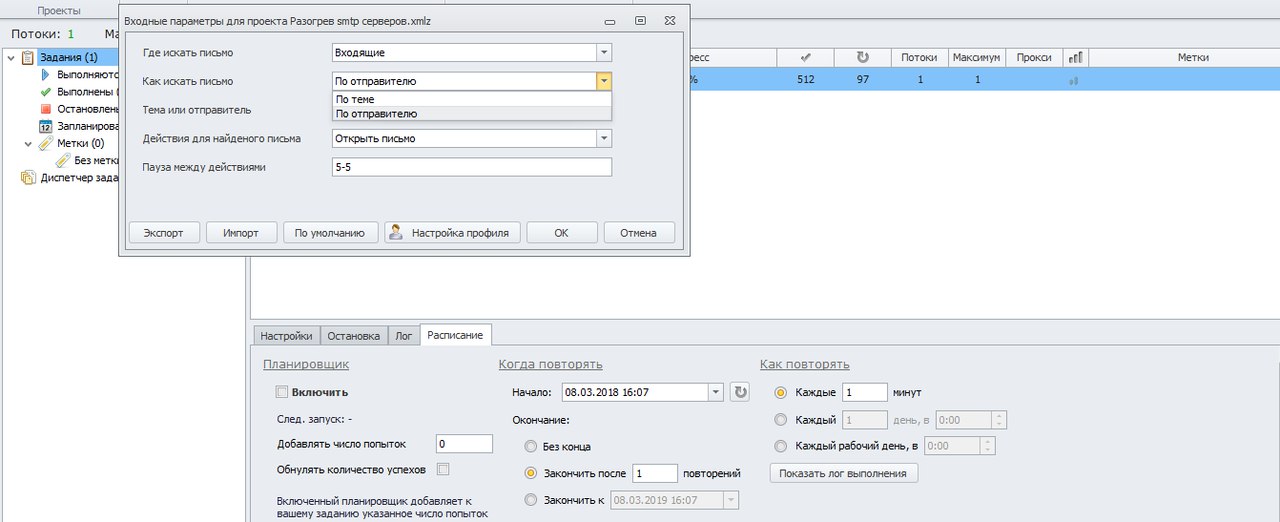Click the circular arrow retries column header
This screenshot has width=1280, height=522.
click(x=863, y=58)
